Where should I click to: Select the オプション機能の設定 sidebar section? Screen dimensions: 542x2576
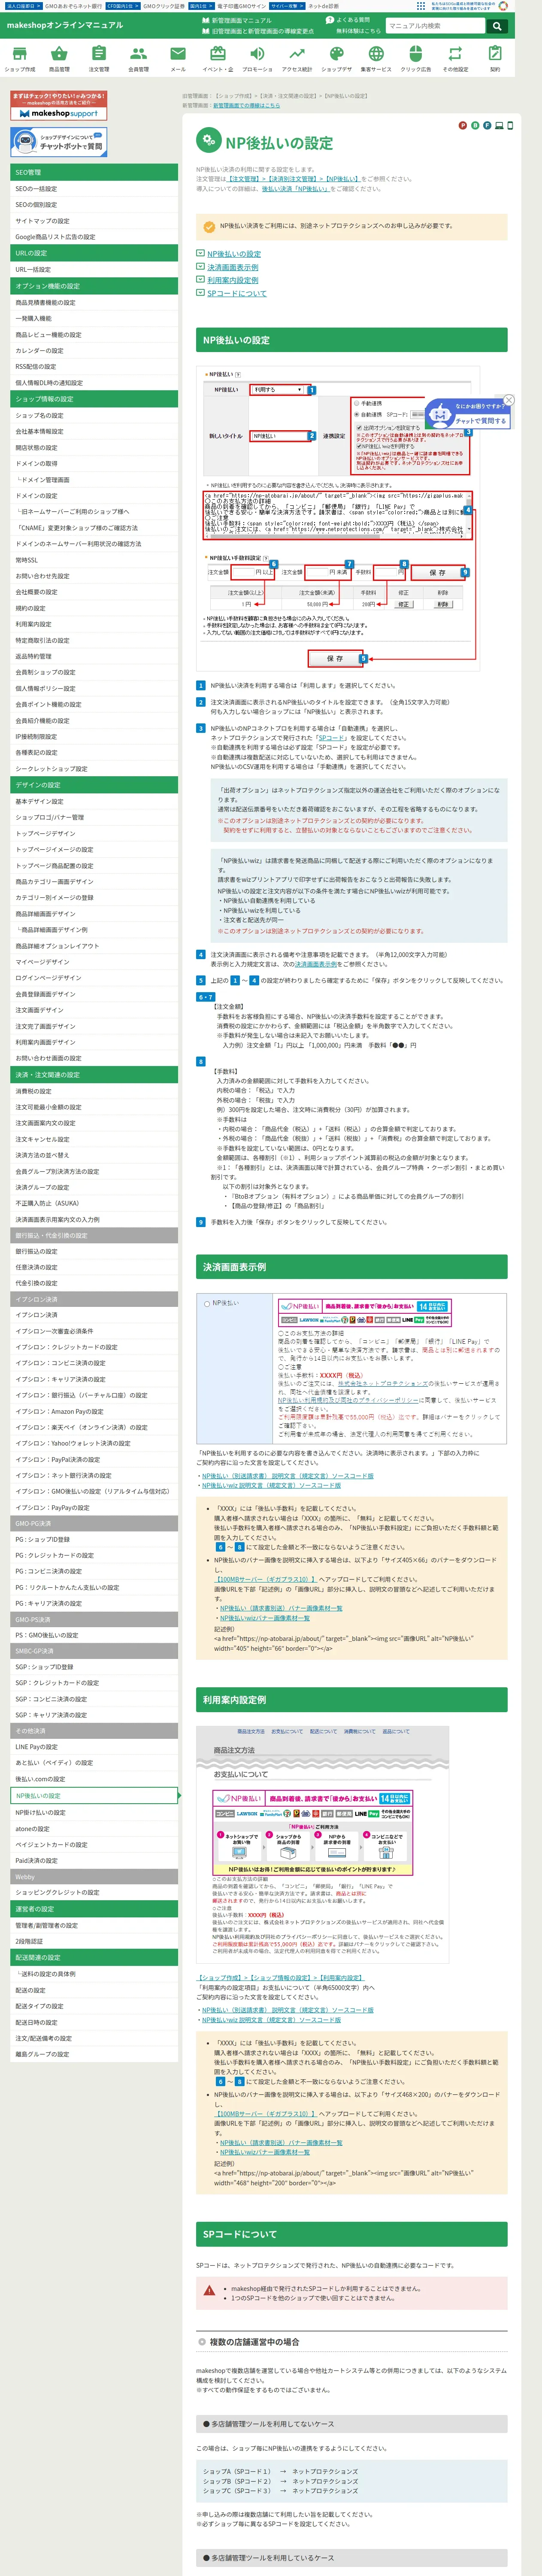[94, 286]
